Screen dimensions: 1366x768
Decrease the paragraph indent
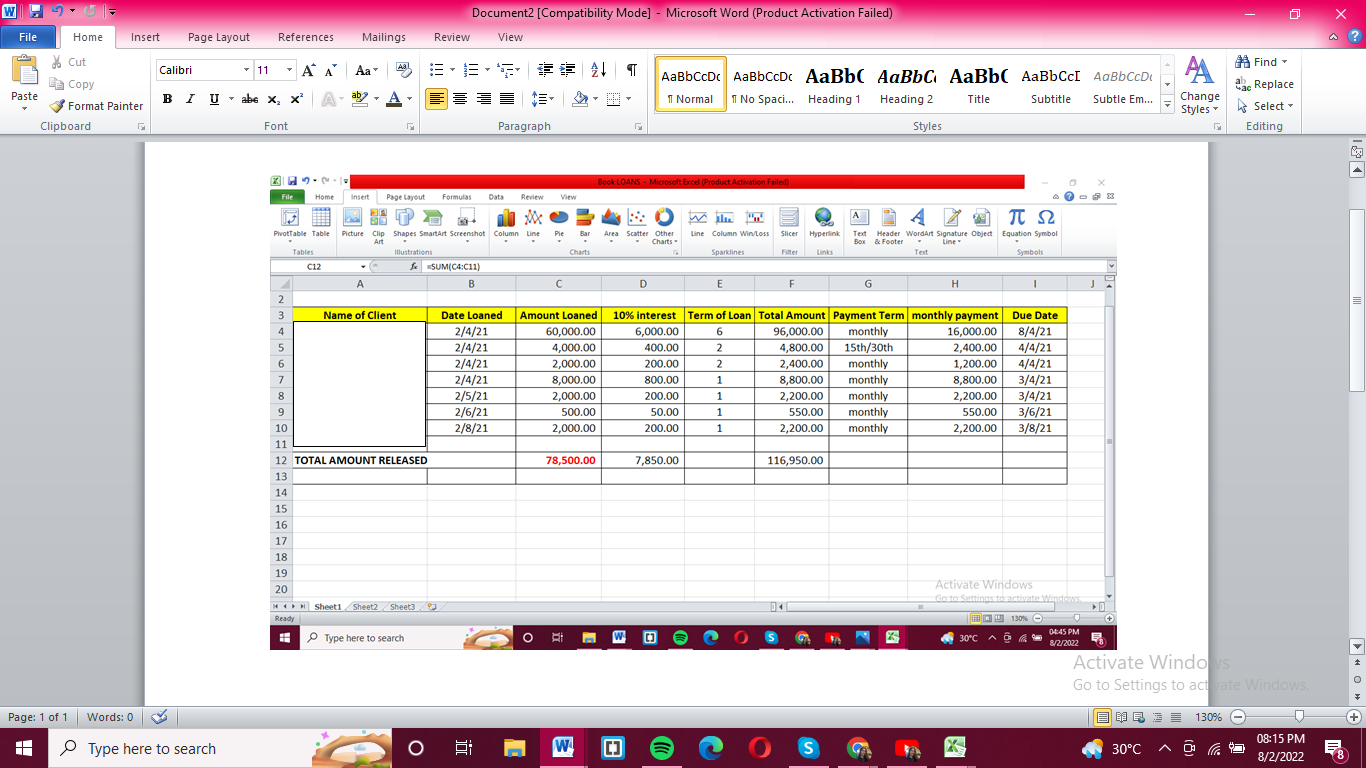point(545,70)
